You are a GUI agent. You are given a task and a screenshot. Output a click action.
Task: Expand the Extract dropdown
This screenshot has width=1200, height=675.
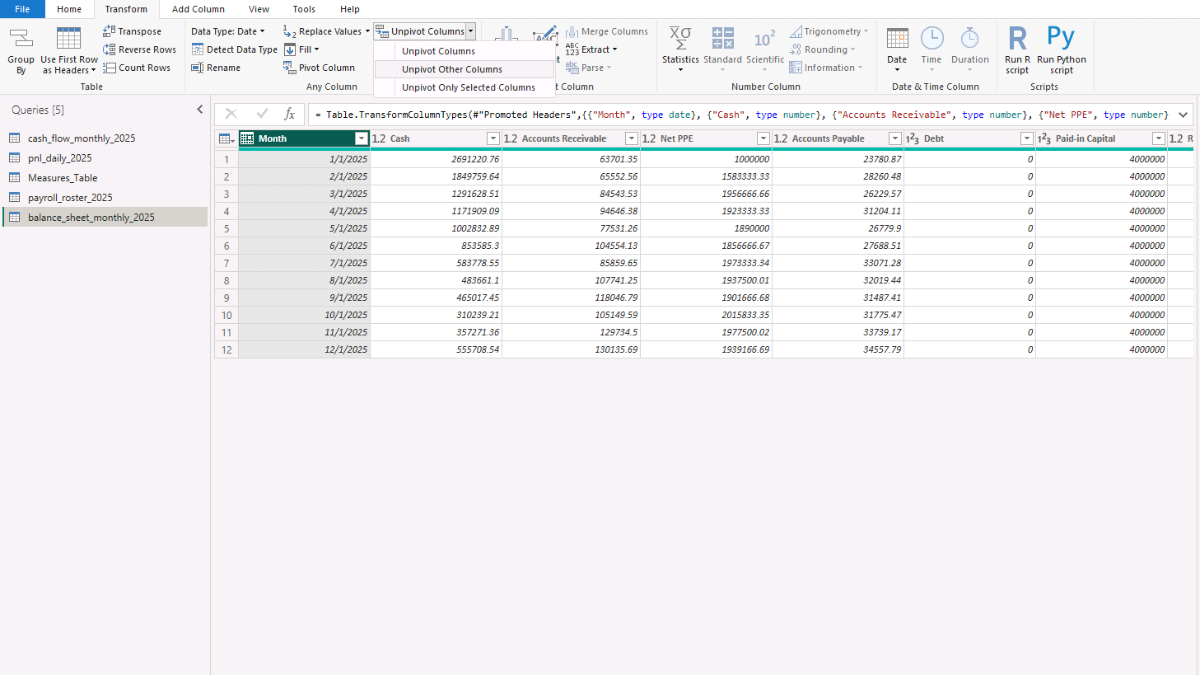point(600,49)
